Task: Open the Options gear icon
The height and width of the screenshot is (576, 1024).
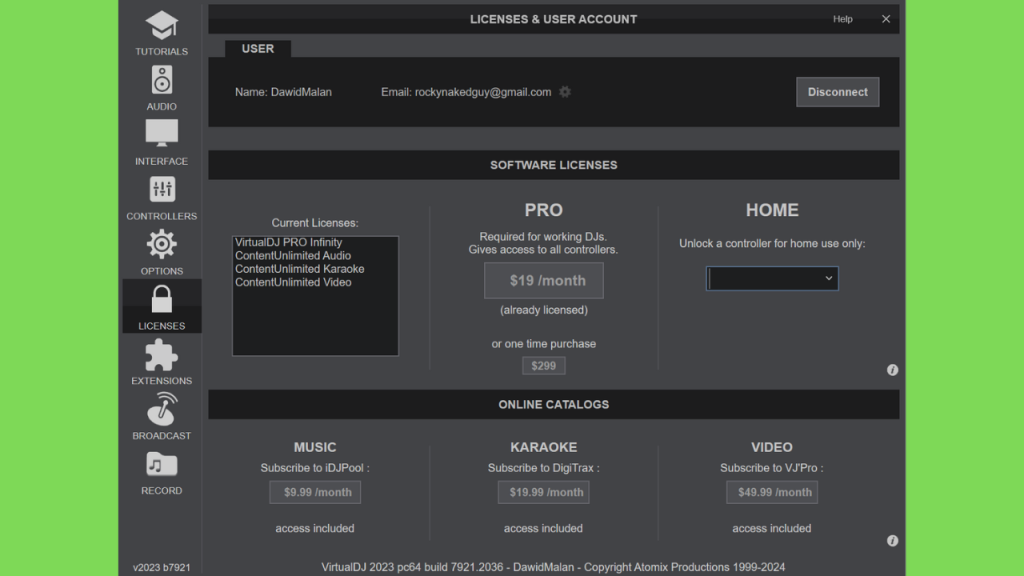Action: coord(161,244)
